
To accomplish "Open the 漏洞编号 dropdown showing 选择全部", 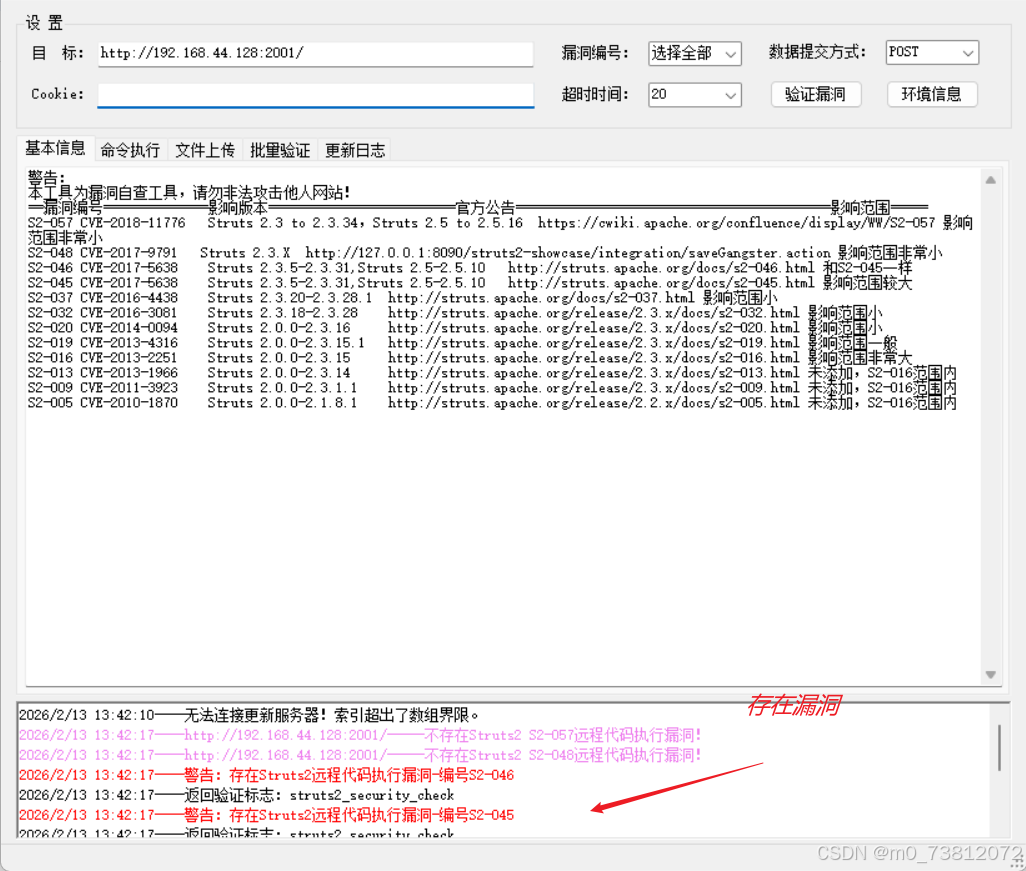I will (694, 54).
